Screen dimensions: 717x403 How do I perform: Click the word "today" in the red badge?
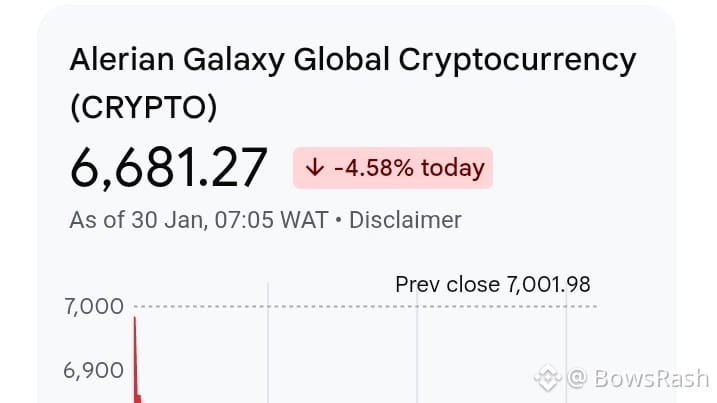pos(452,167)
